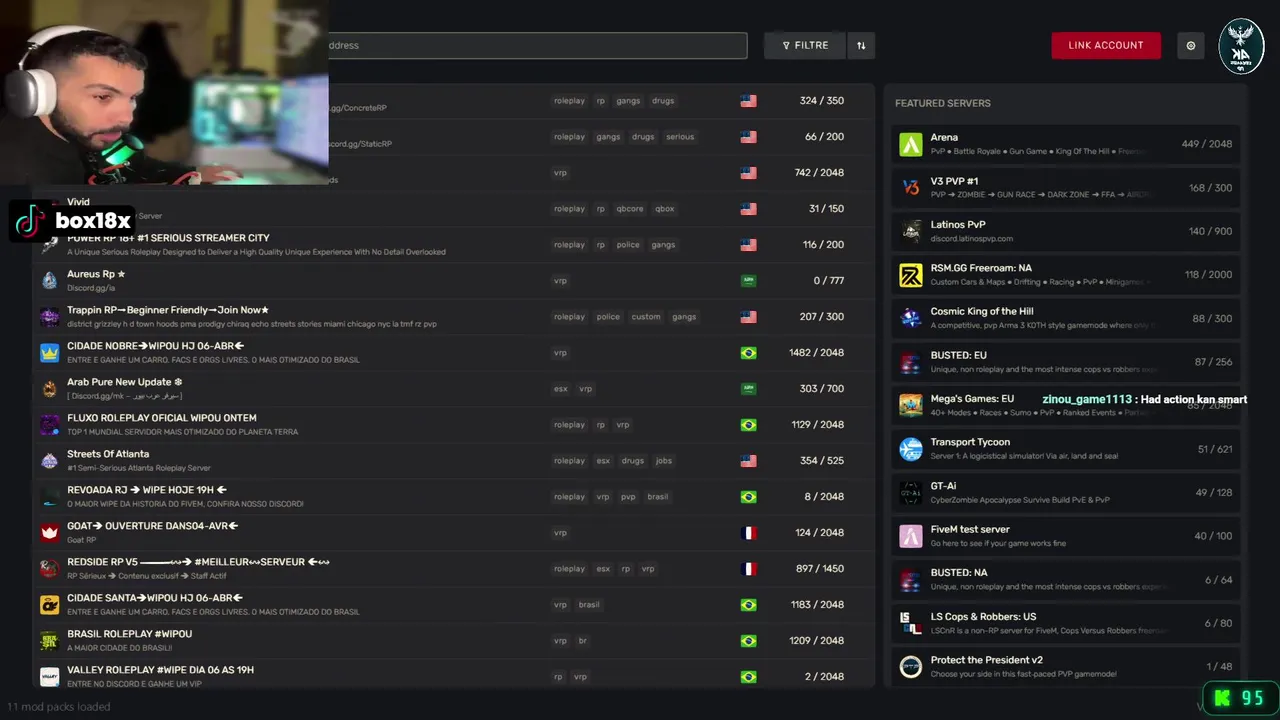Viewport: 1280px width, 720px height.
Task: Click LS Cops & Robbers: US icon
Action: pos(910,623)
